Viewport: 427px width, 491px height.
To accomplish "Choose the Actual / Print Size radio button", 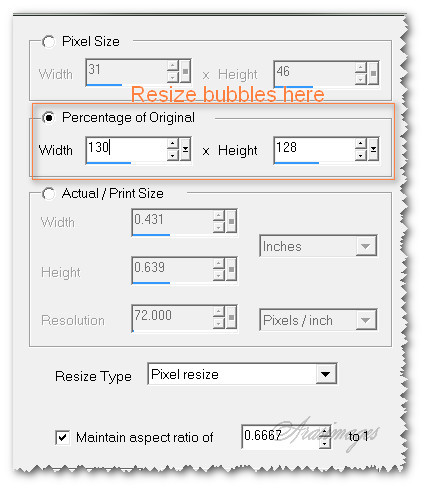I will (49, 194).
